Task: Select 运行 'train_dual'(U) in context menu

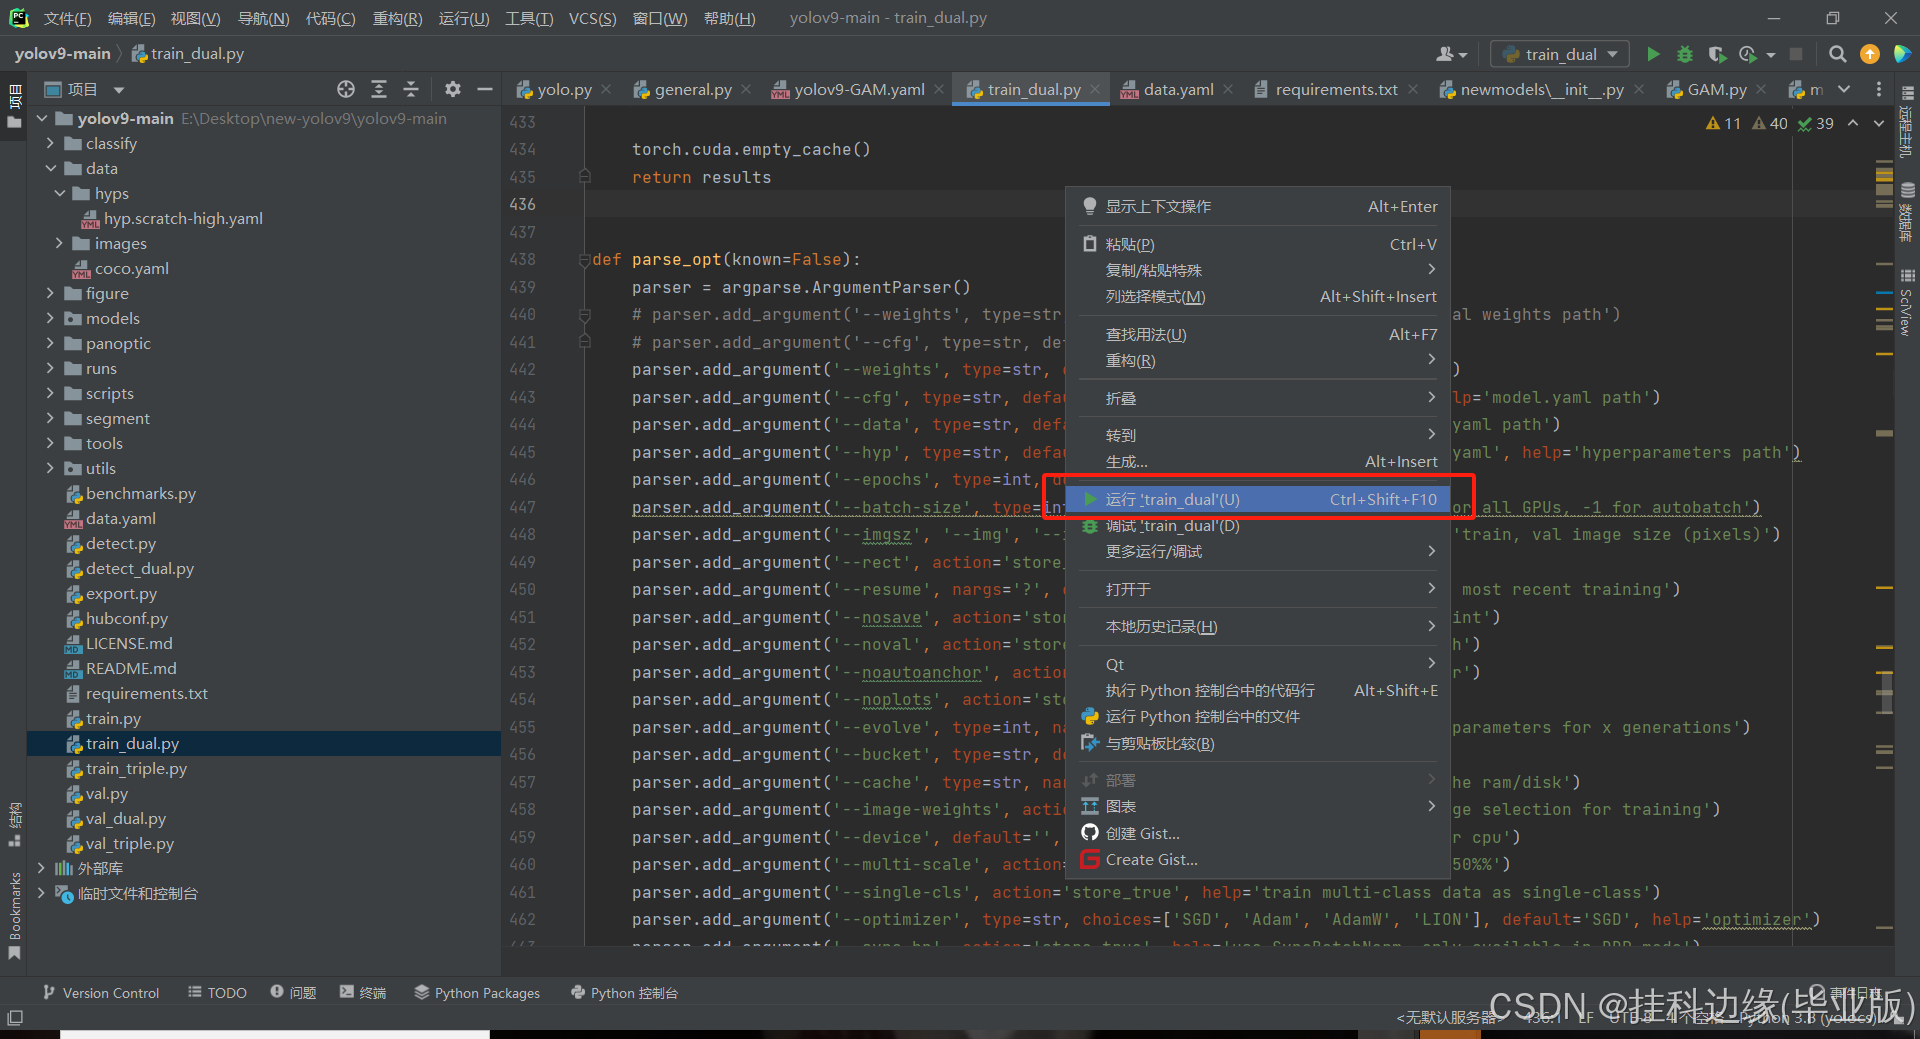Action: [1258, 499]
